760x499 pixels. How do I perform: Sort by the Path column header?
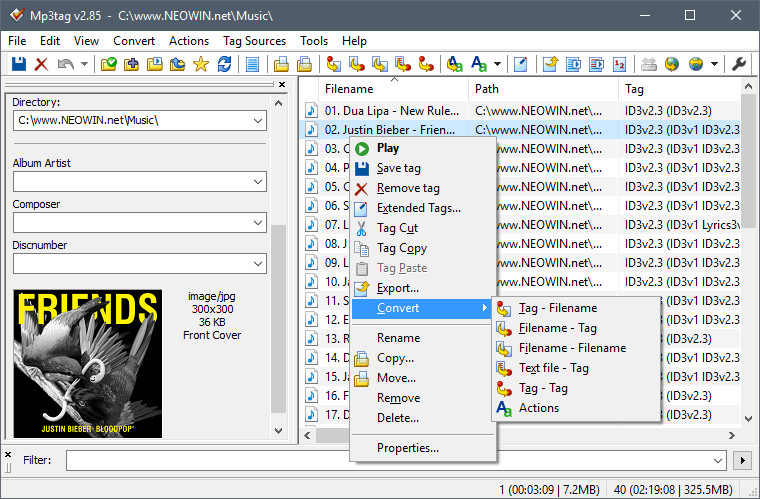click(543, 89)
